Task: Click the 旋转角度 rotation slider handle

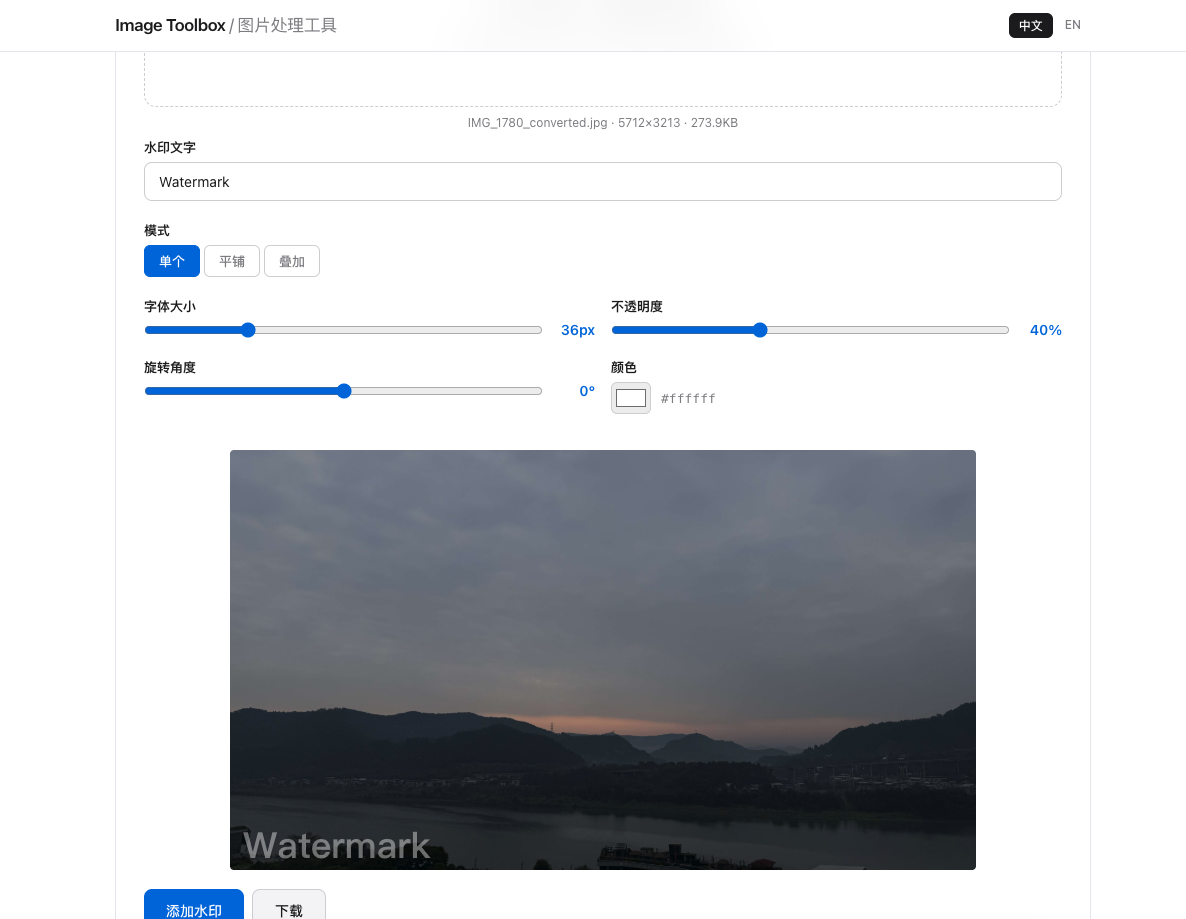Action: (x=344, y=391)
